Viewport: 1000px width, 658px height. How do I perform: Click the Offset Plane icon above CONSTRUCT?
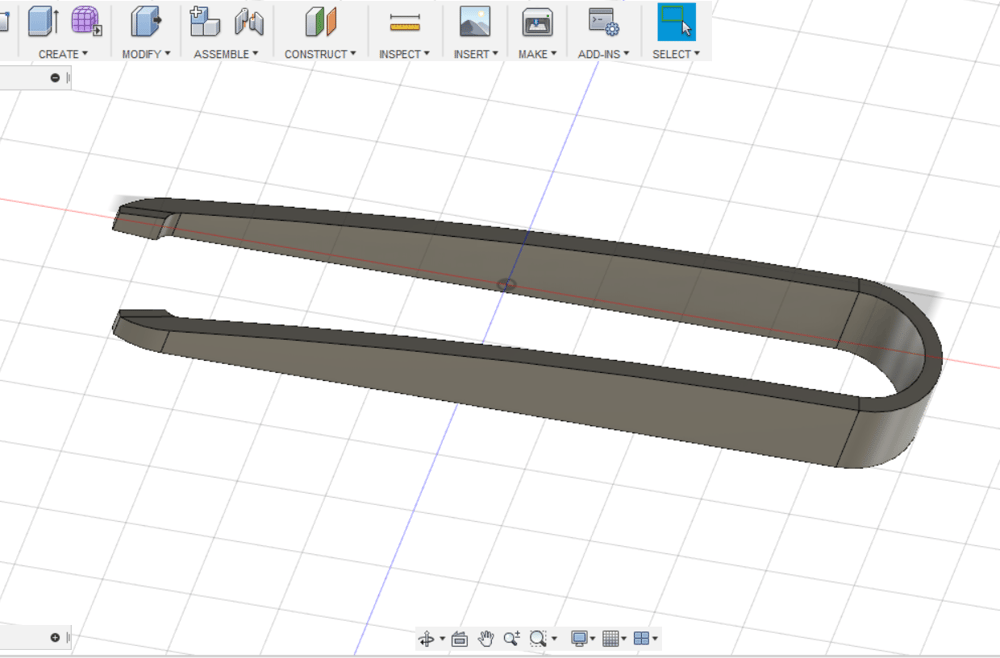(320, 21)
